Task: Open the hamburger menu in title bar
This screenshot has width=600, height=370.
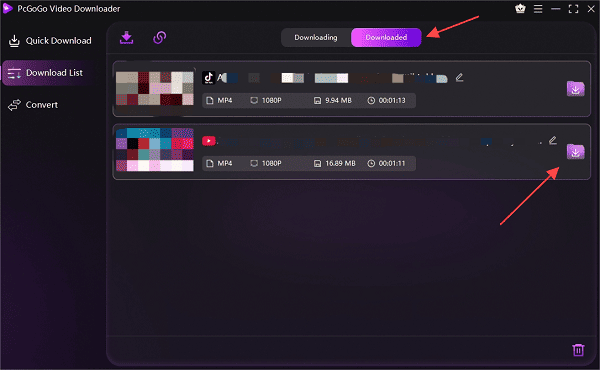Action: click(538, 9)
